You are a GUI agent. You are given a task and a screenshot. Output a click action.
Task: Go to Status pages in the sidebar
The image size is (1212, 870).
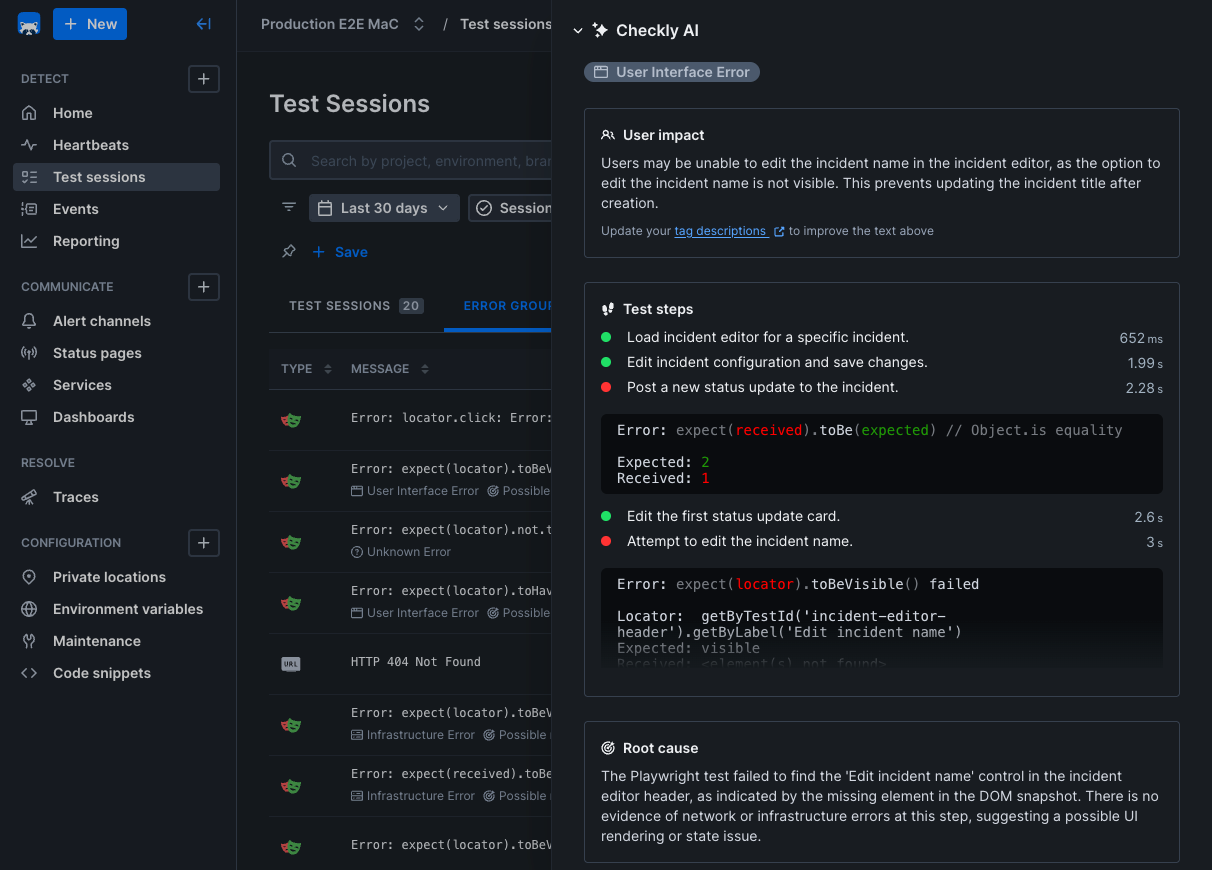click(97, 353)
